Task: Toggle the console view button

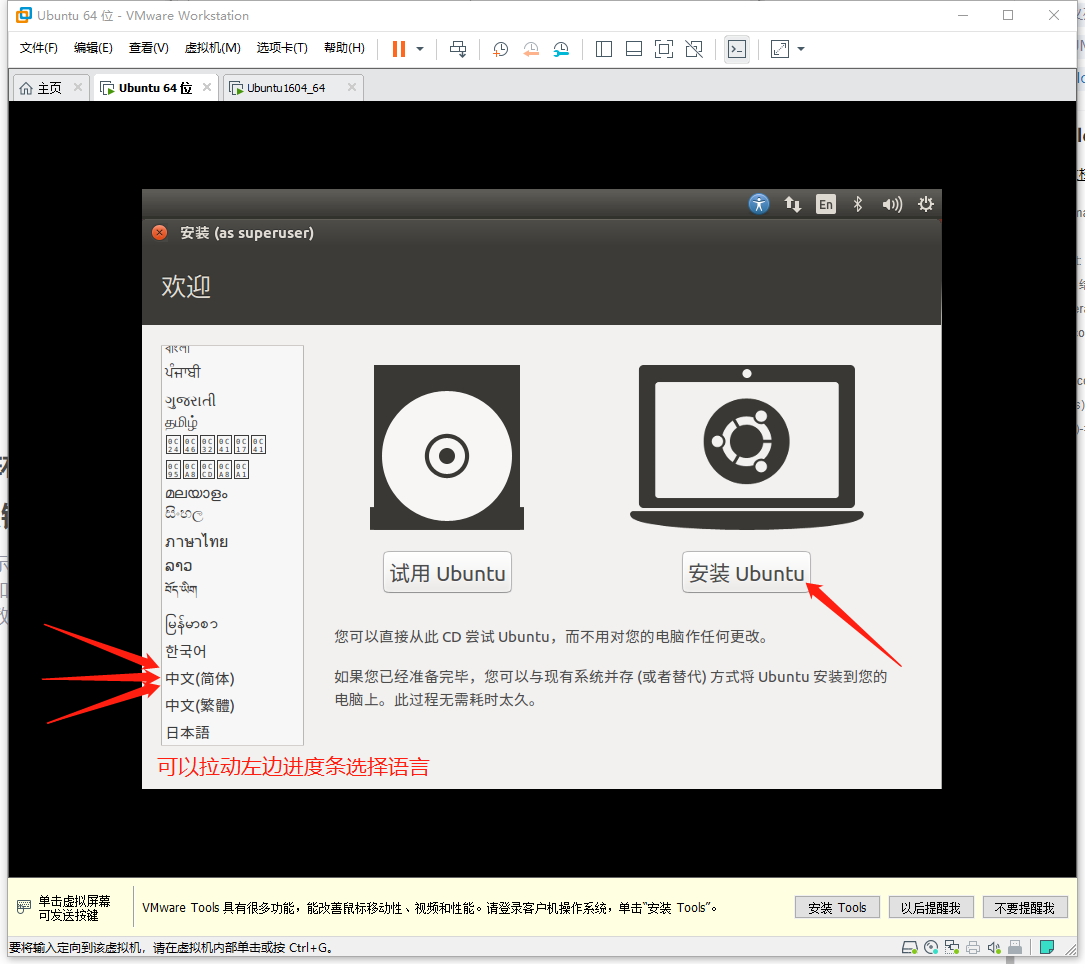Action: (737, 48)
